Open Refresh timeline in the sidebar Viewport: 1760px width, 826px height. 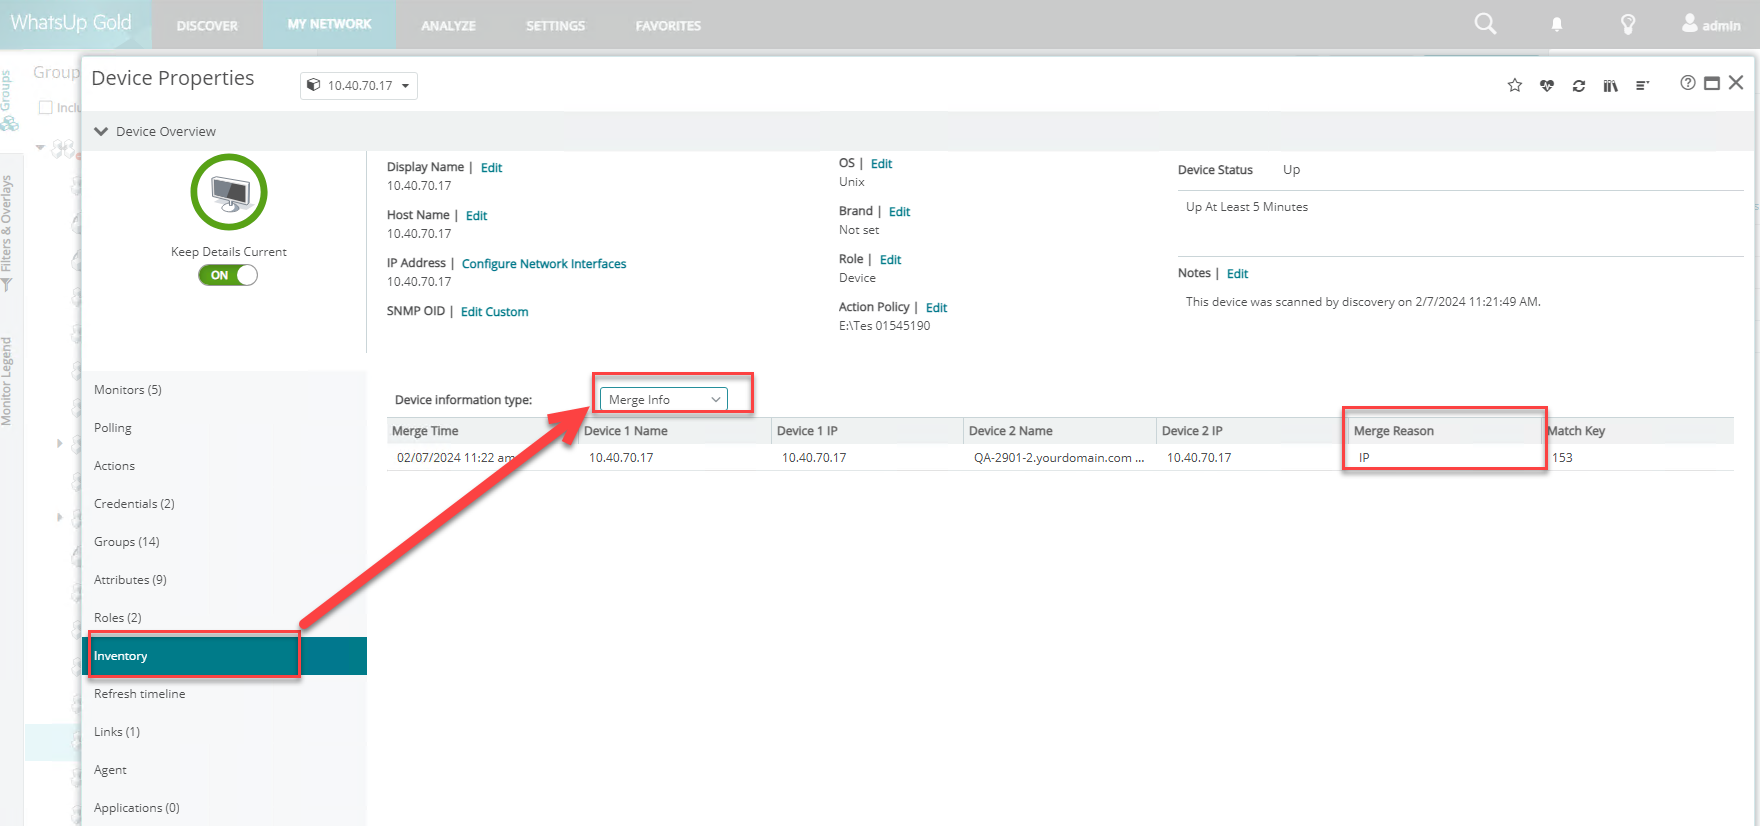click(x=224, y=694)
